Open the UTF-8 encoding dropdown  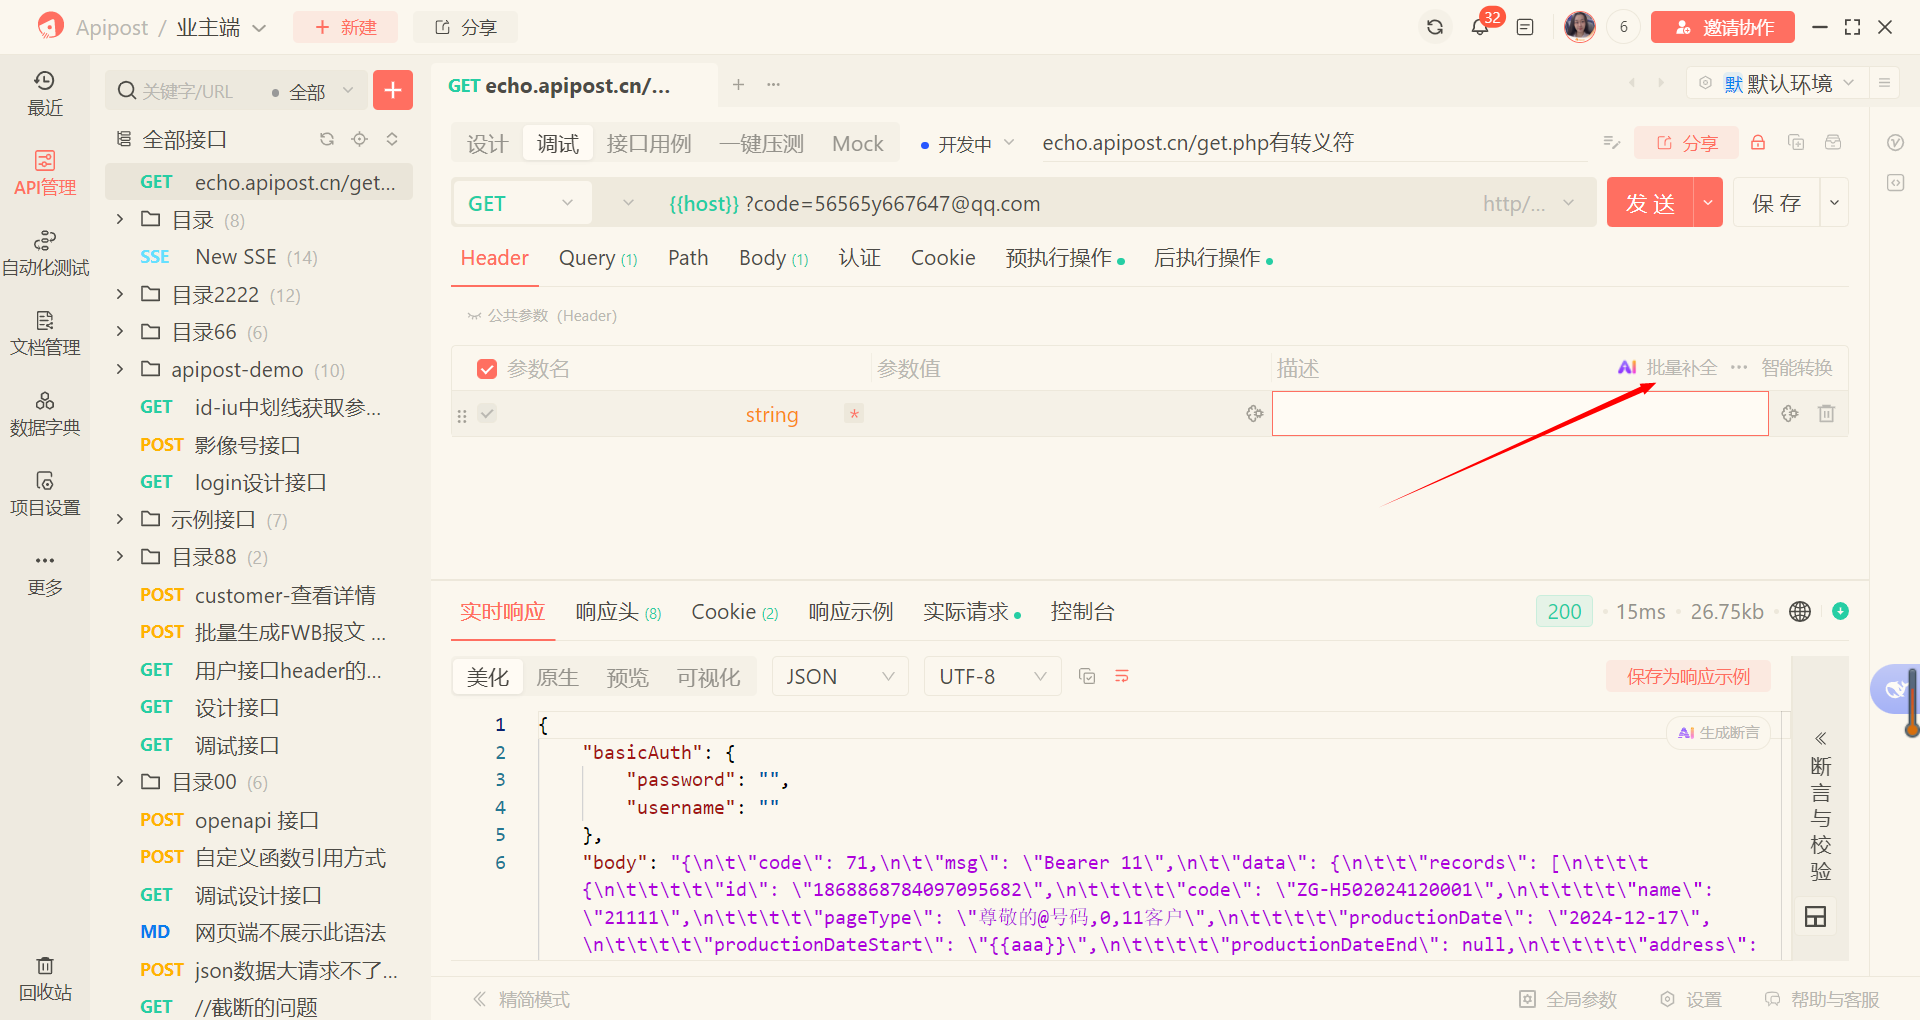[x=992, y=677]
